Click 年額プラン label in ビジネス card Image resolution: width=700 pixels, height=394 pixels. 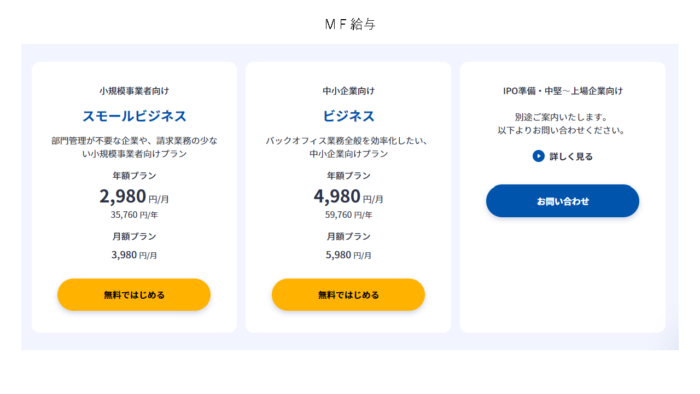pyautogui.click(x=349, y=176)
